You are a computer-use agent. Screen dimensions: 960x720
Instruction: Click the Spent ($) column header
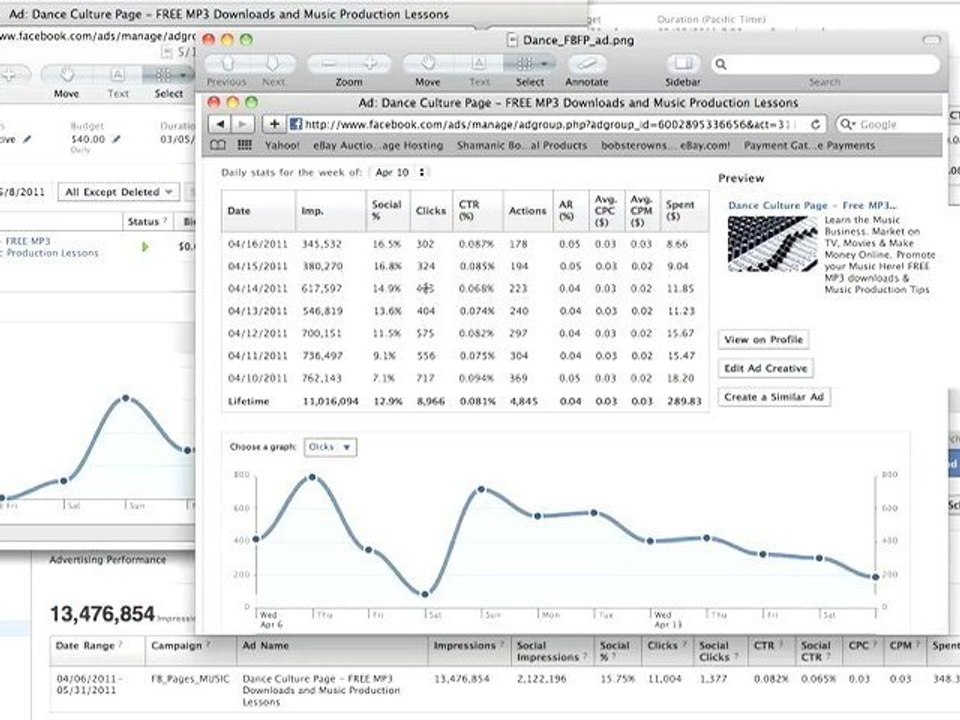[x=684, y=211]
